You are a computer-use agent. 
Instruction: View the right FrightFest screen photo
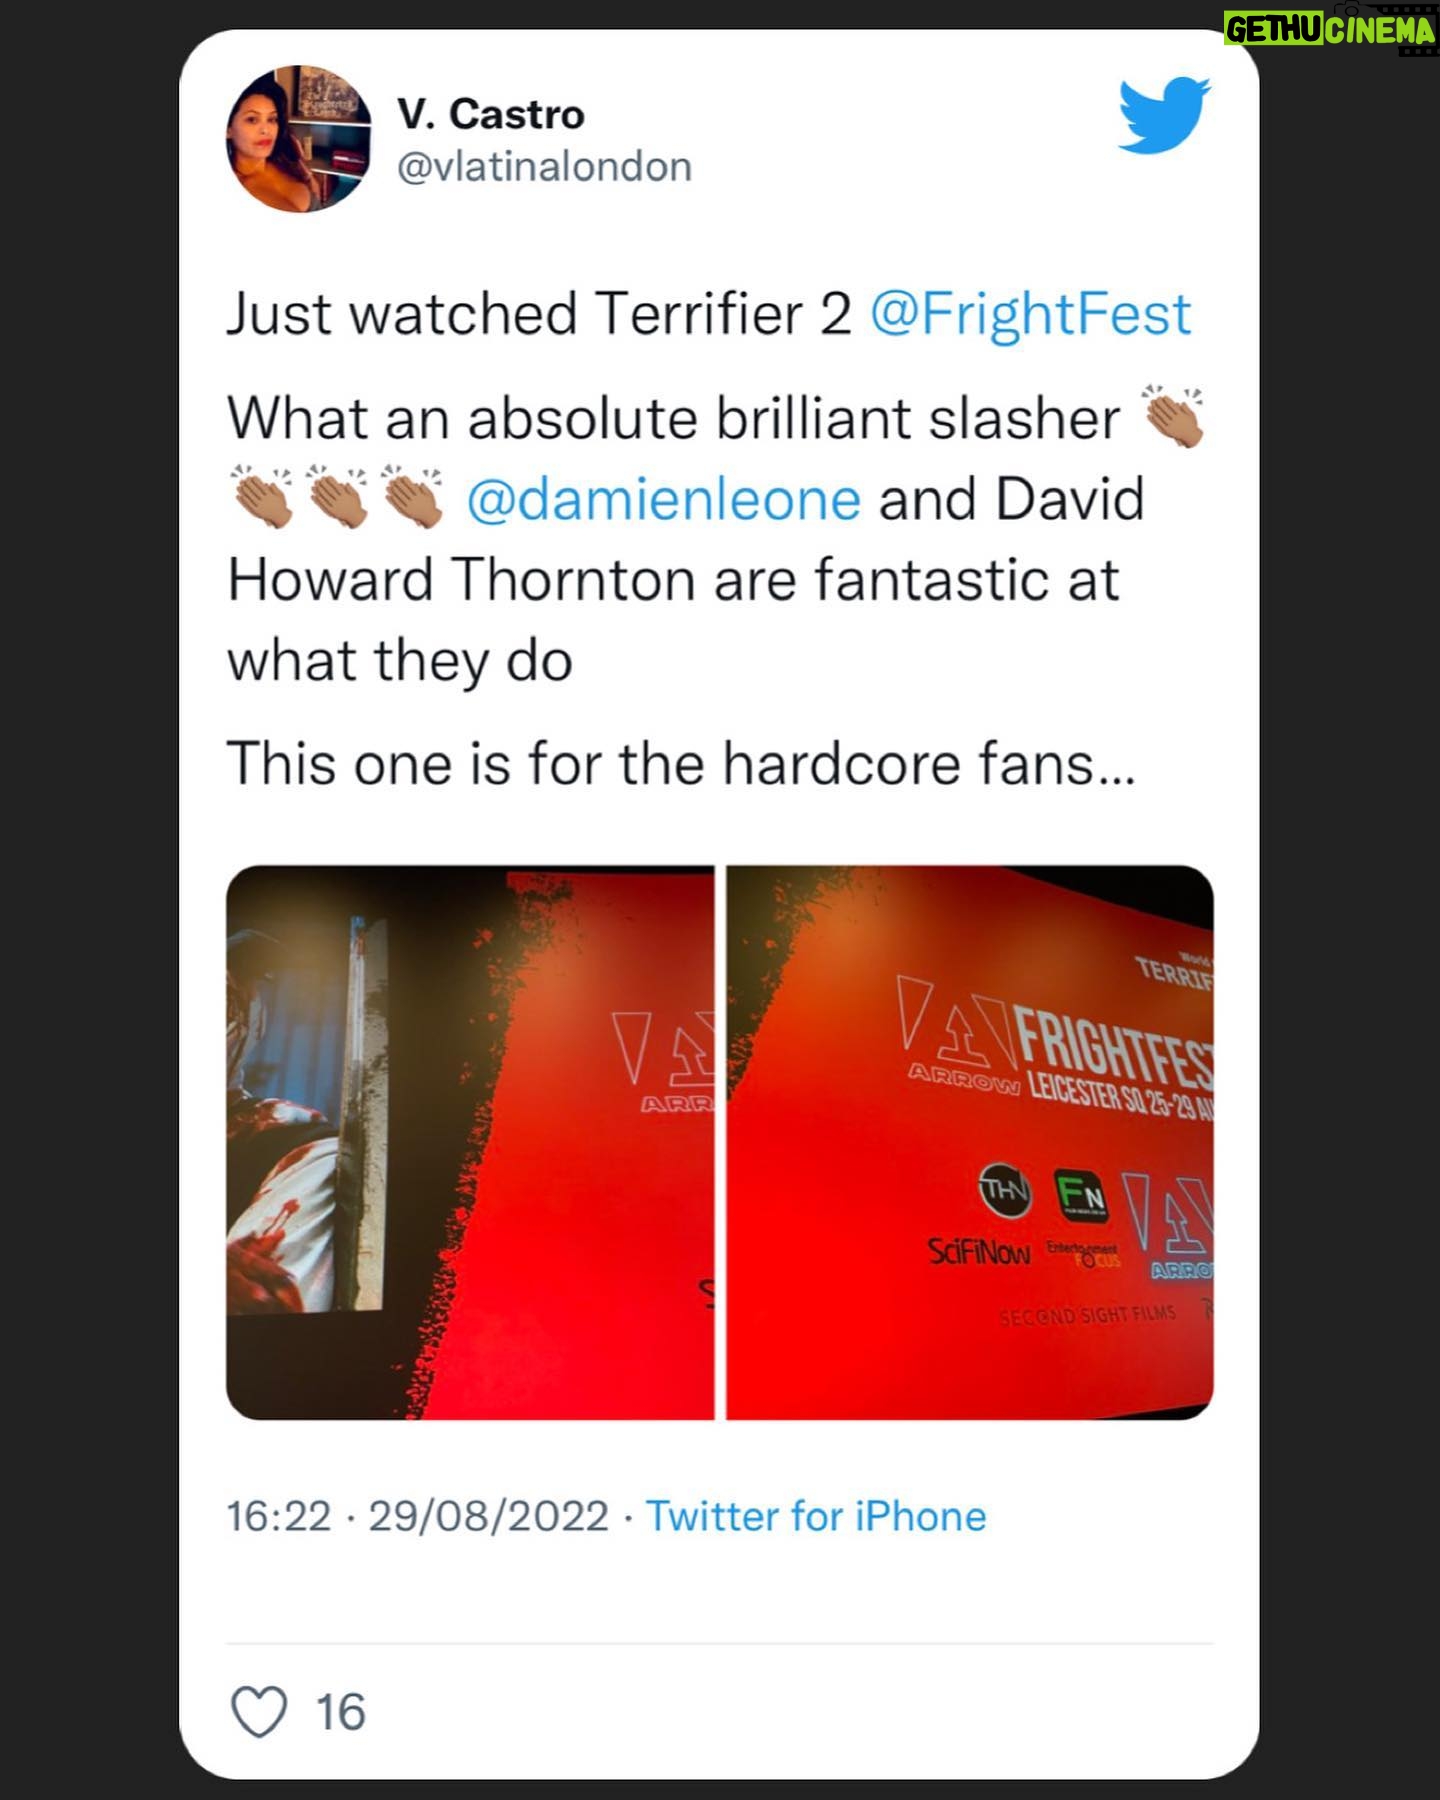970,1142
